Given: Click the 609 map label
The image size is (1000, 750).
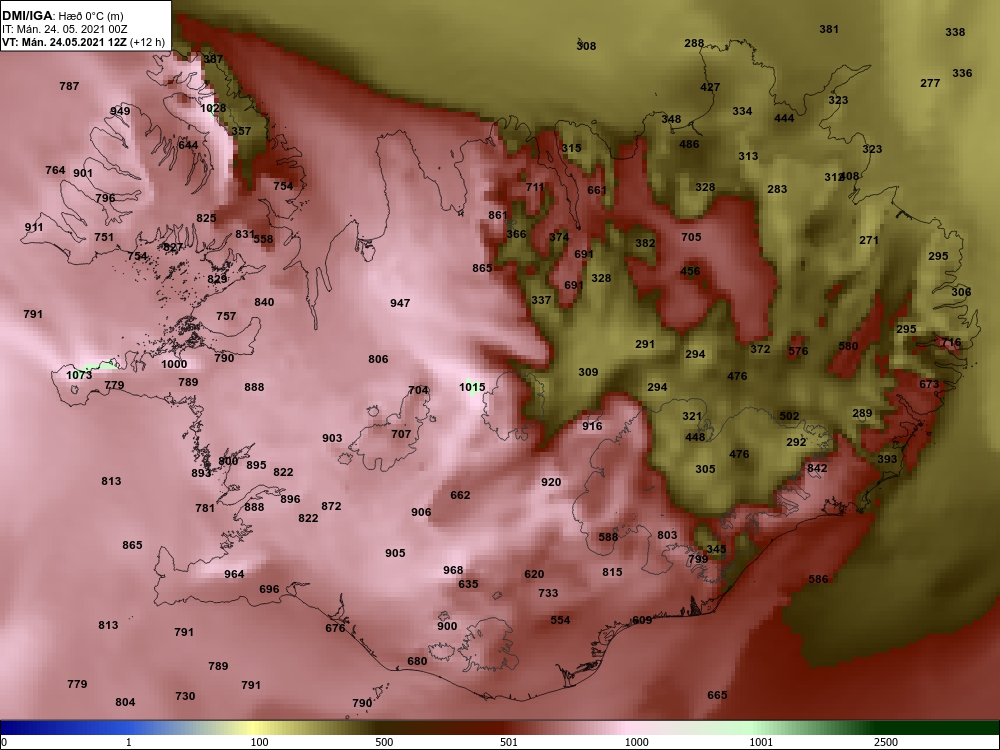Looking at the screenshot, I should coord(642,620).
